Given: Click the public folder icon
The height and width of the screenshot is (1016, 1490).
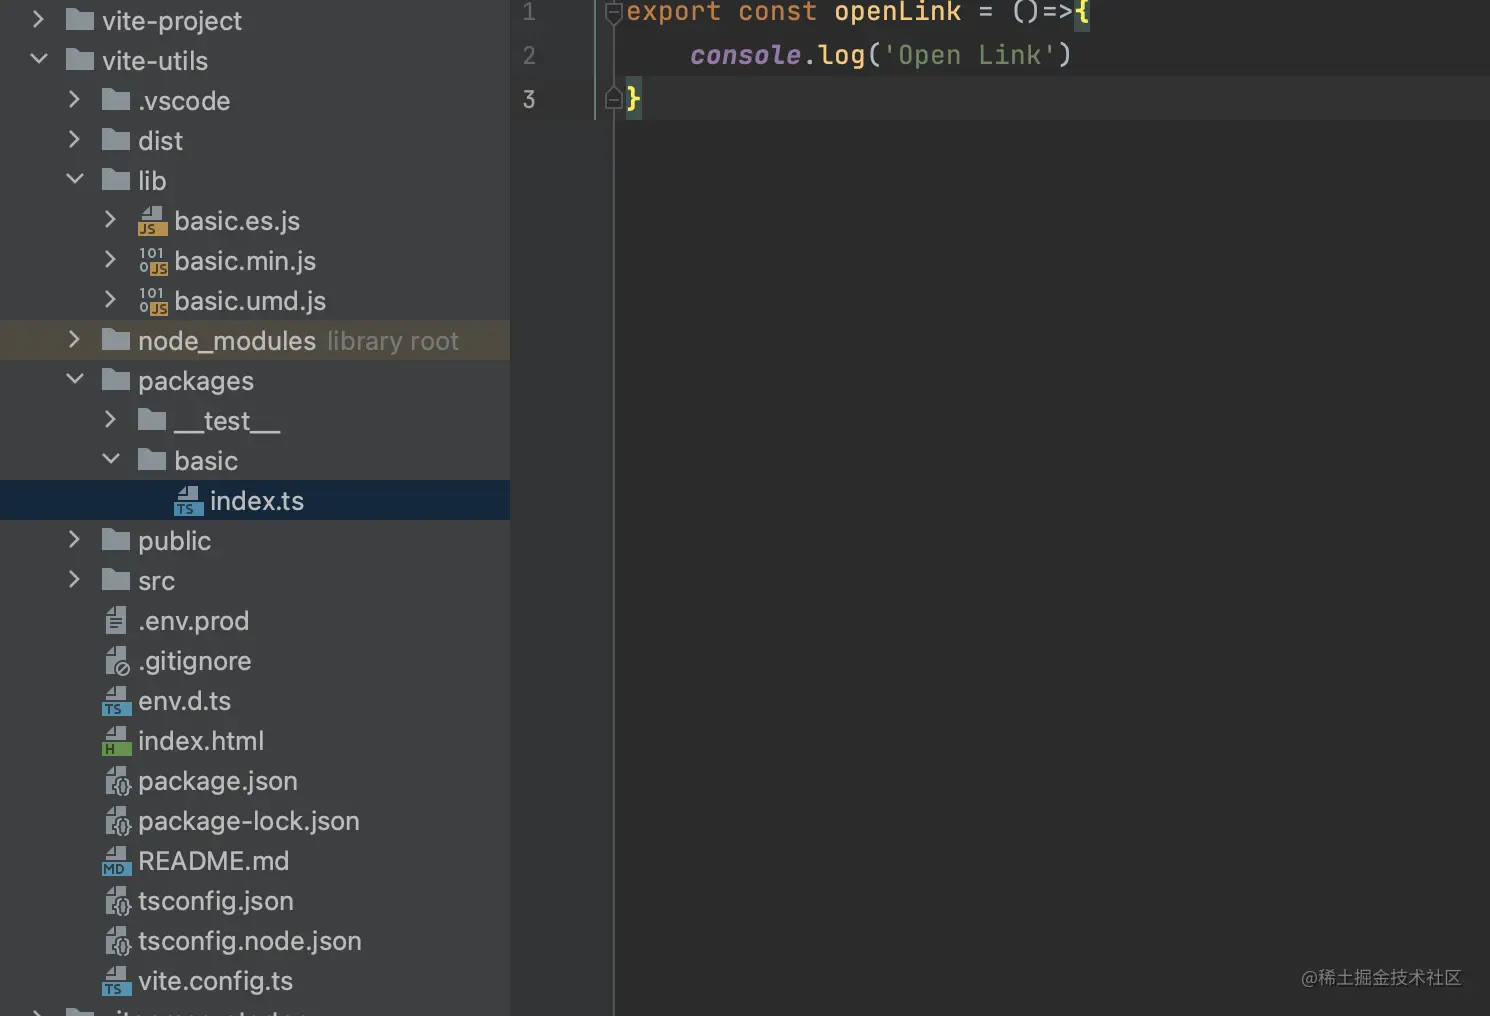Looking at the screenshot, I should click(116, 540).
